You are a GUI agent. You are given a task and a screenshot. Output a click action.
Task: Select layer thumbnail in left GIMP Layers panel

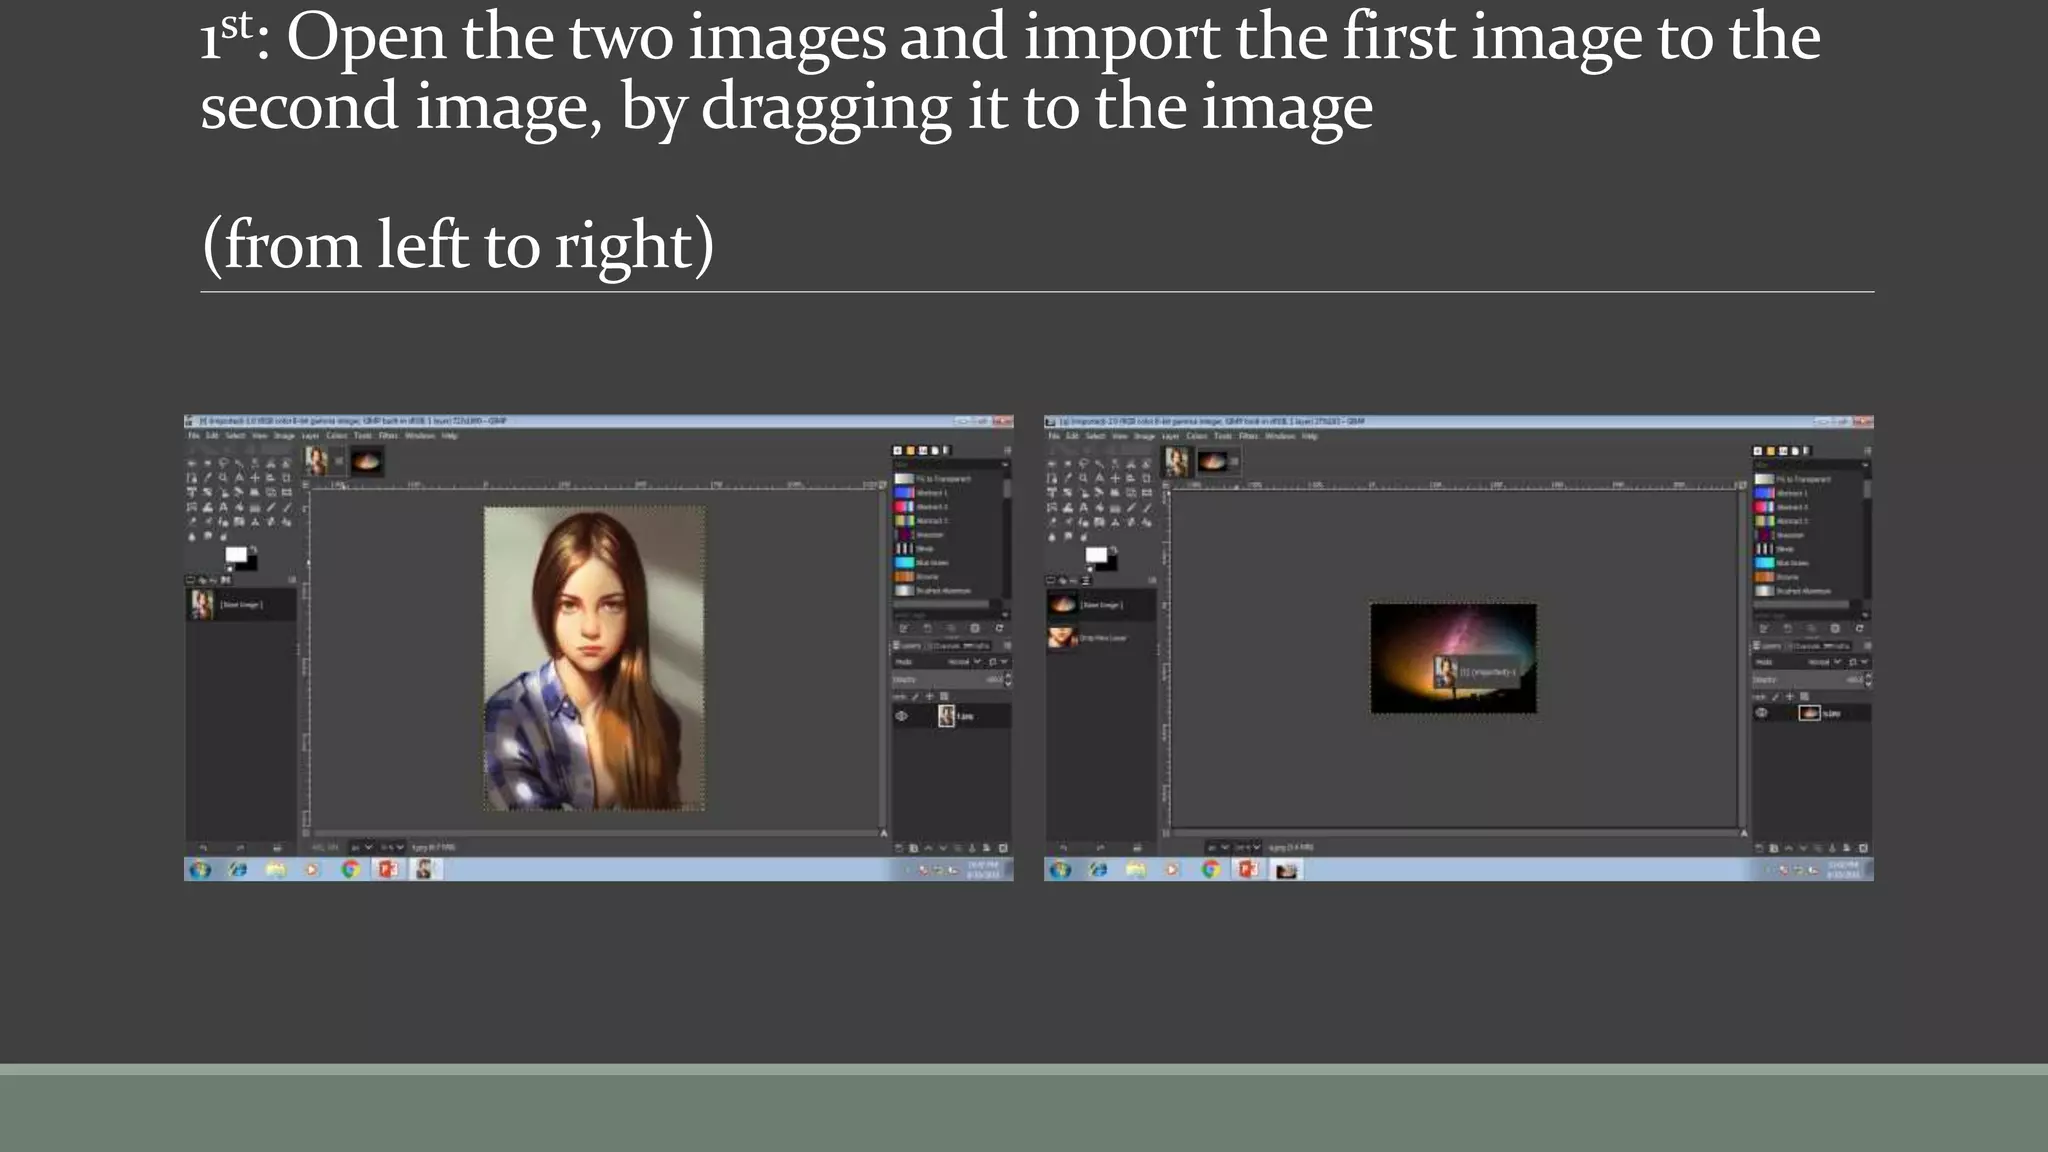click(x=946, y=716)
